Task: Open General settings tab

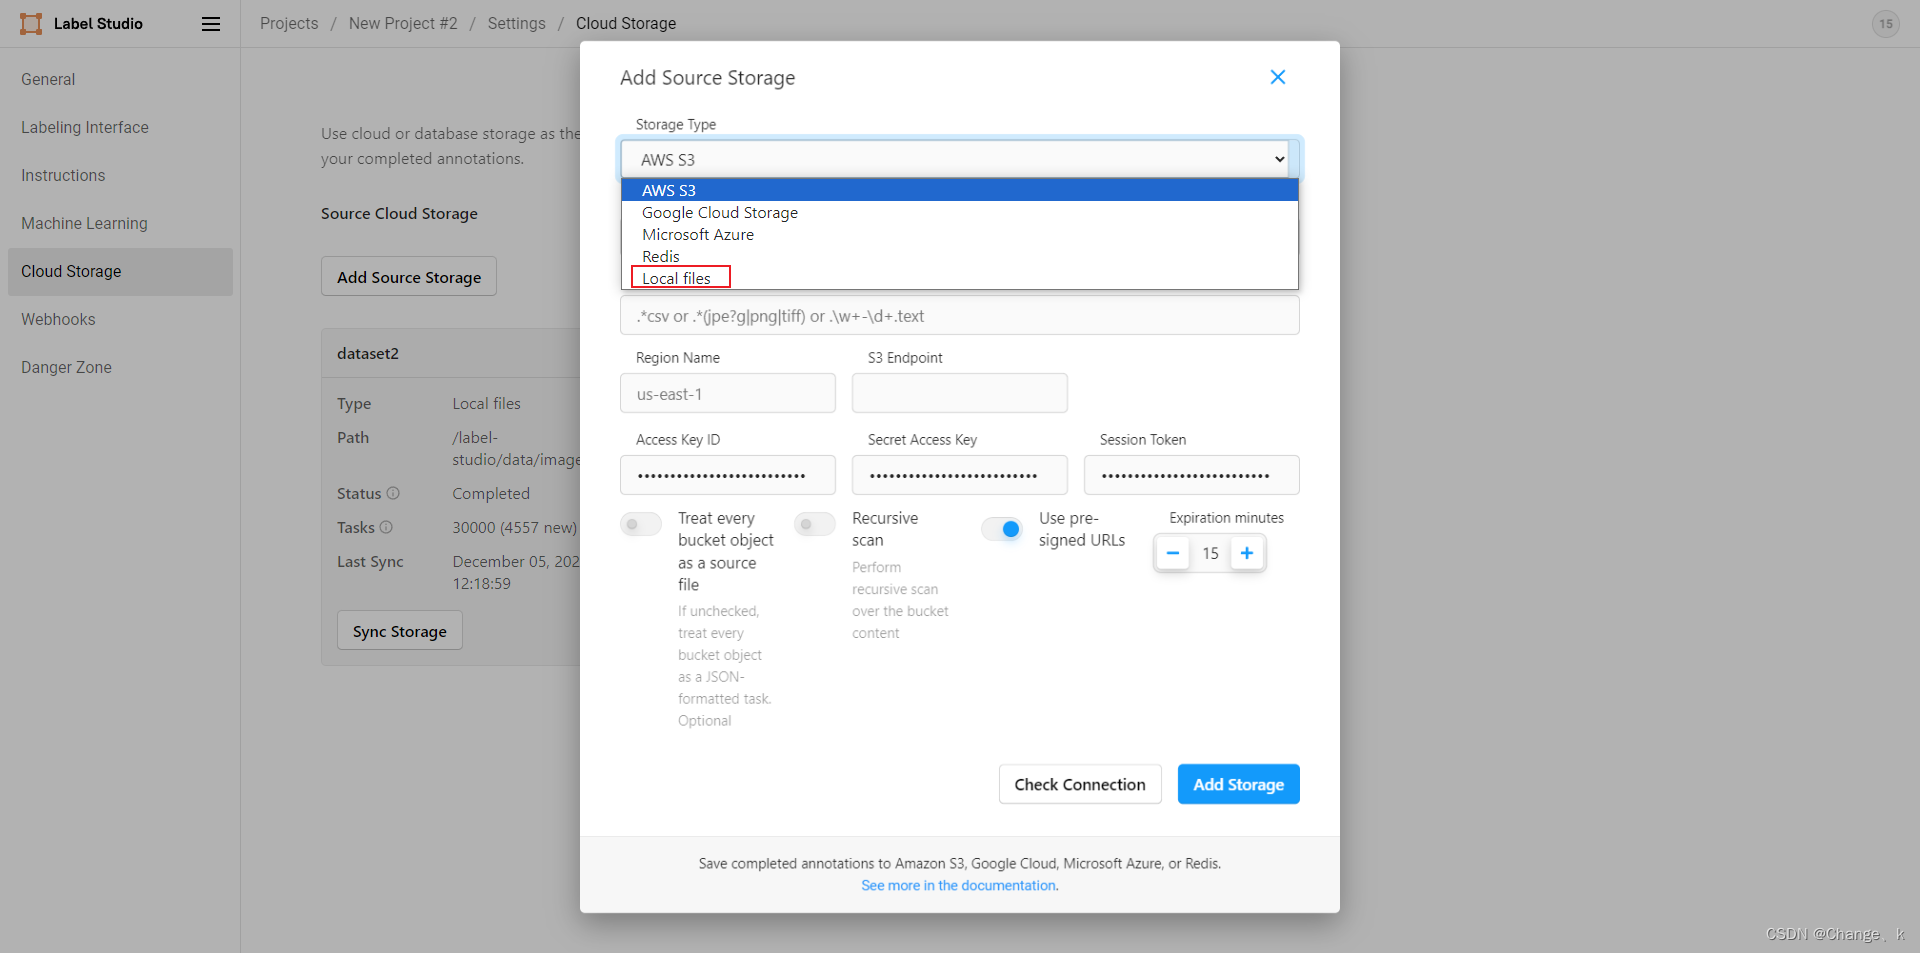Action: [120, 79]
